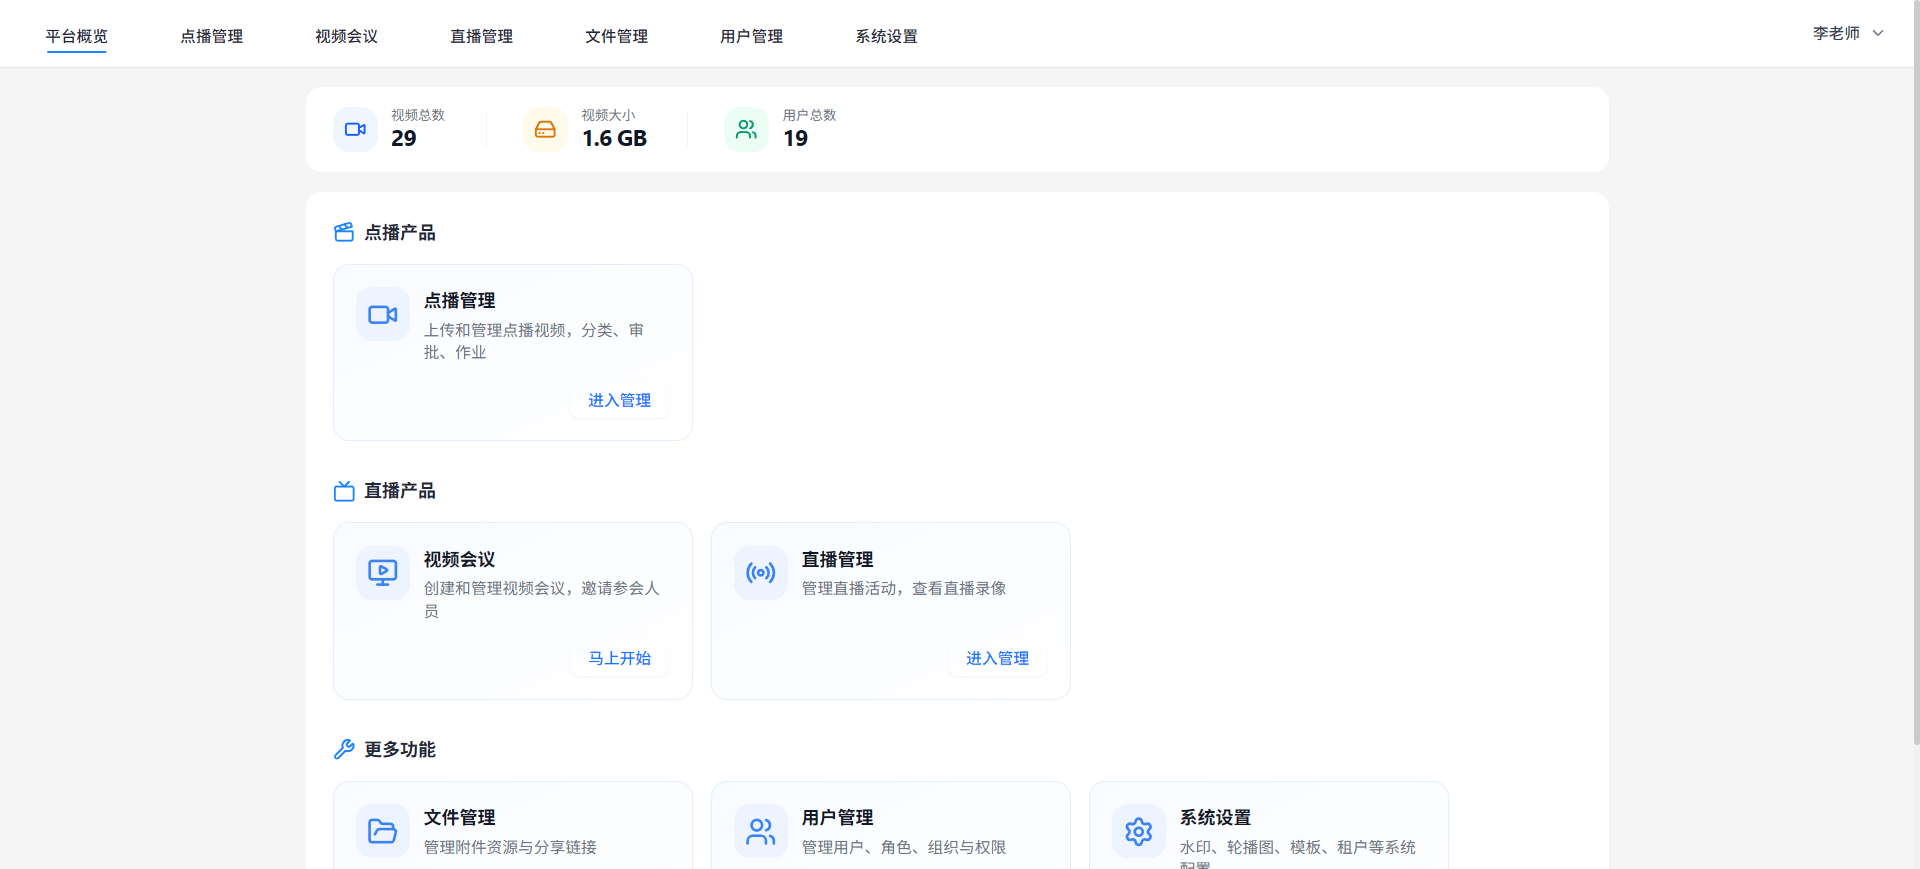Viewport: 1920px width, 869px height.
Task: Switch to the 用户管理 top navigation tab
Action: (x=751, y=36)
